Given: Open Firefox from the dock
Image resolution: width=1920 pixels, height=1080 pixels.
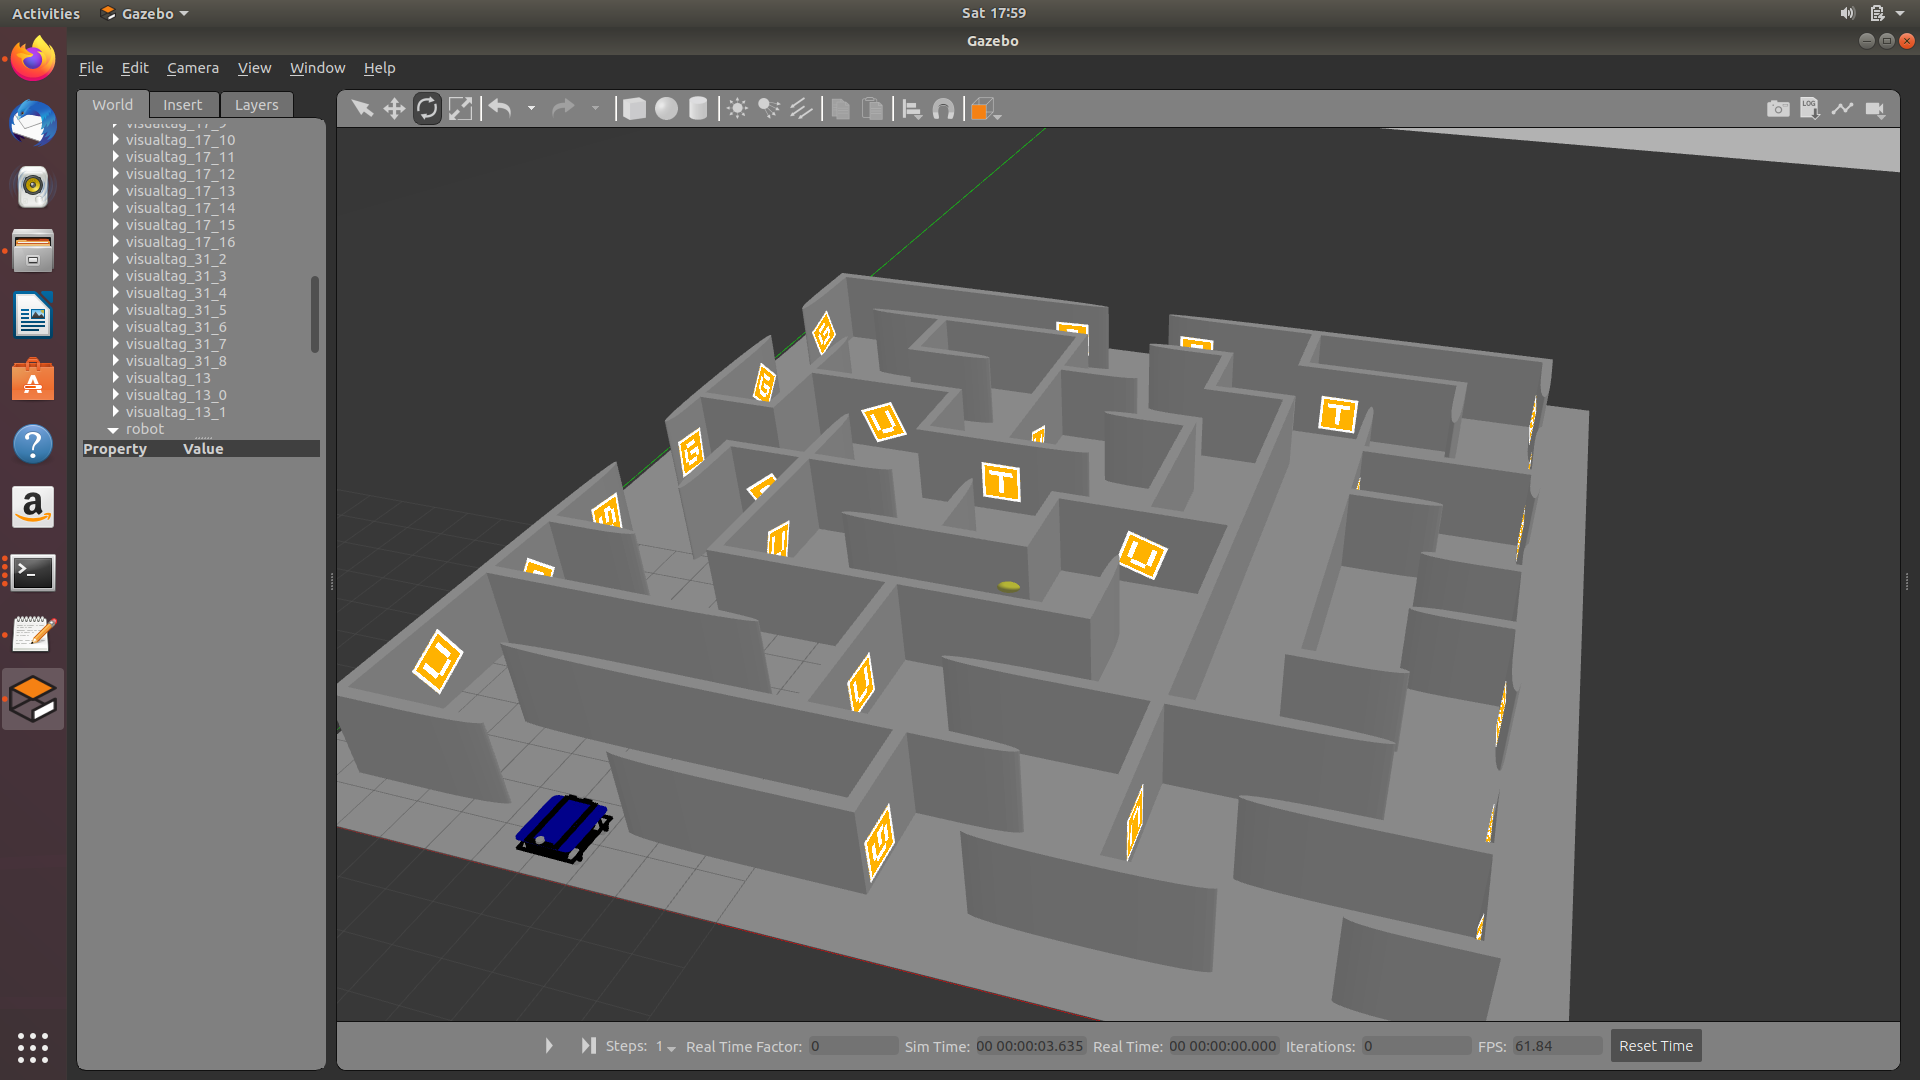Looking at the screenshot, I should click(33, 59).
